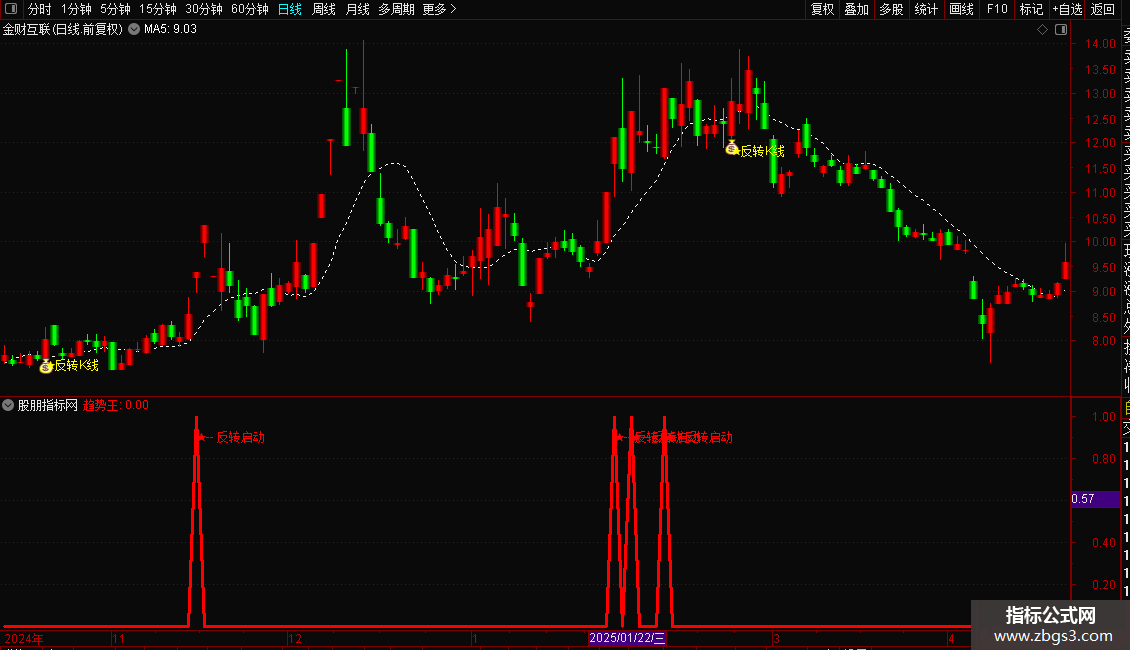Open the 多周期 multi-period view
The image size is (1130, 650).
(396, 9)
